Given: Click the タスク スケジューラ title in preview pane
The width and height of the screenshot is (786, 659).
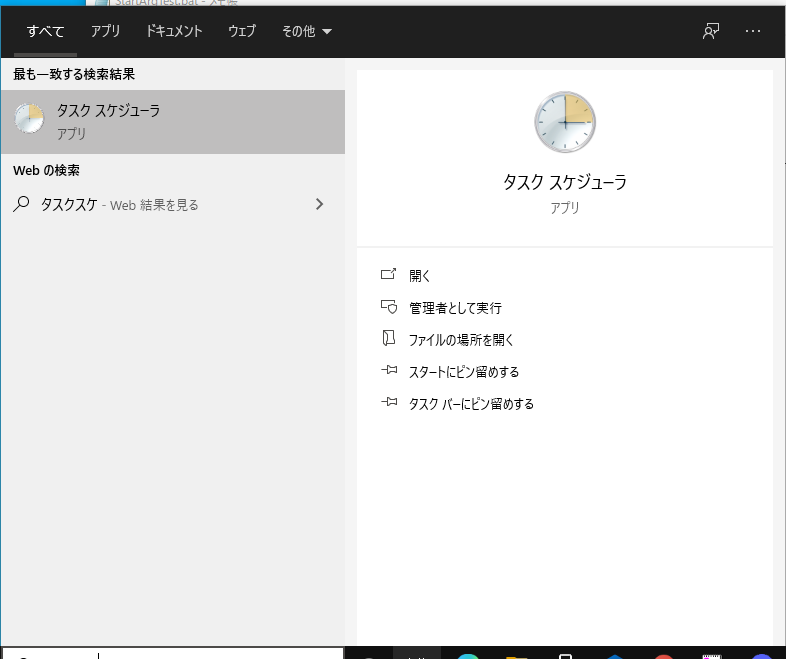Looking at the screenshot, I should pos(565,182).
